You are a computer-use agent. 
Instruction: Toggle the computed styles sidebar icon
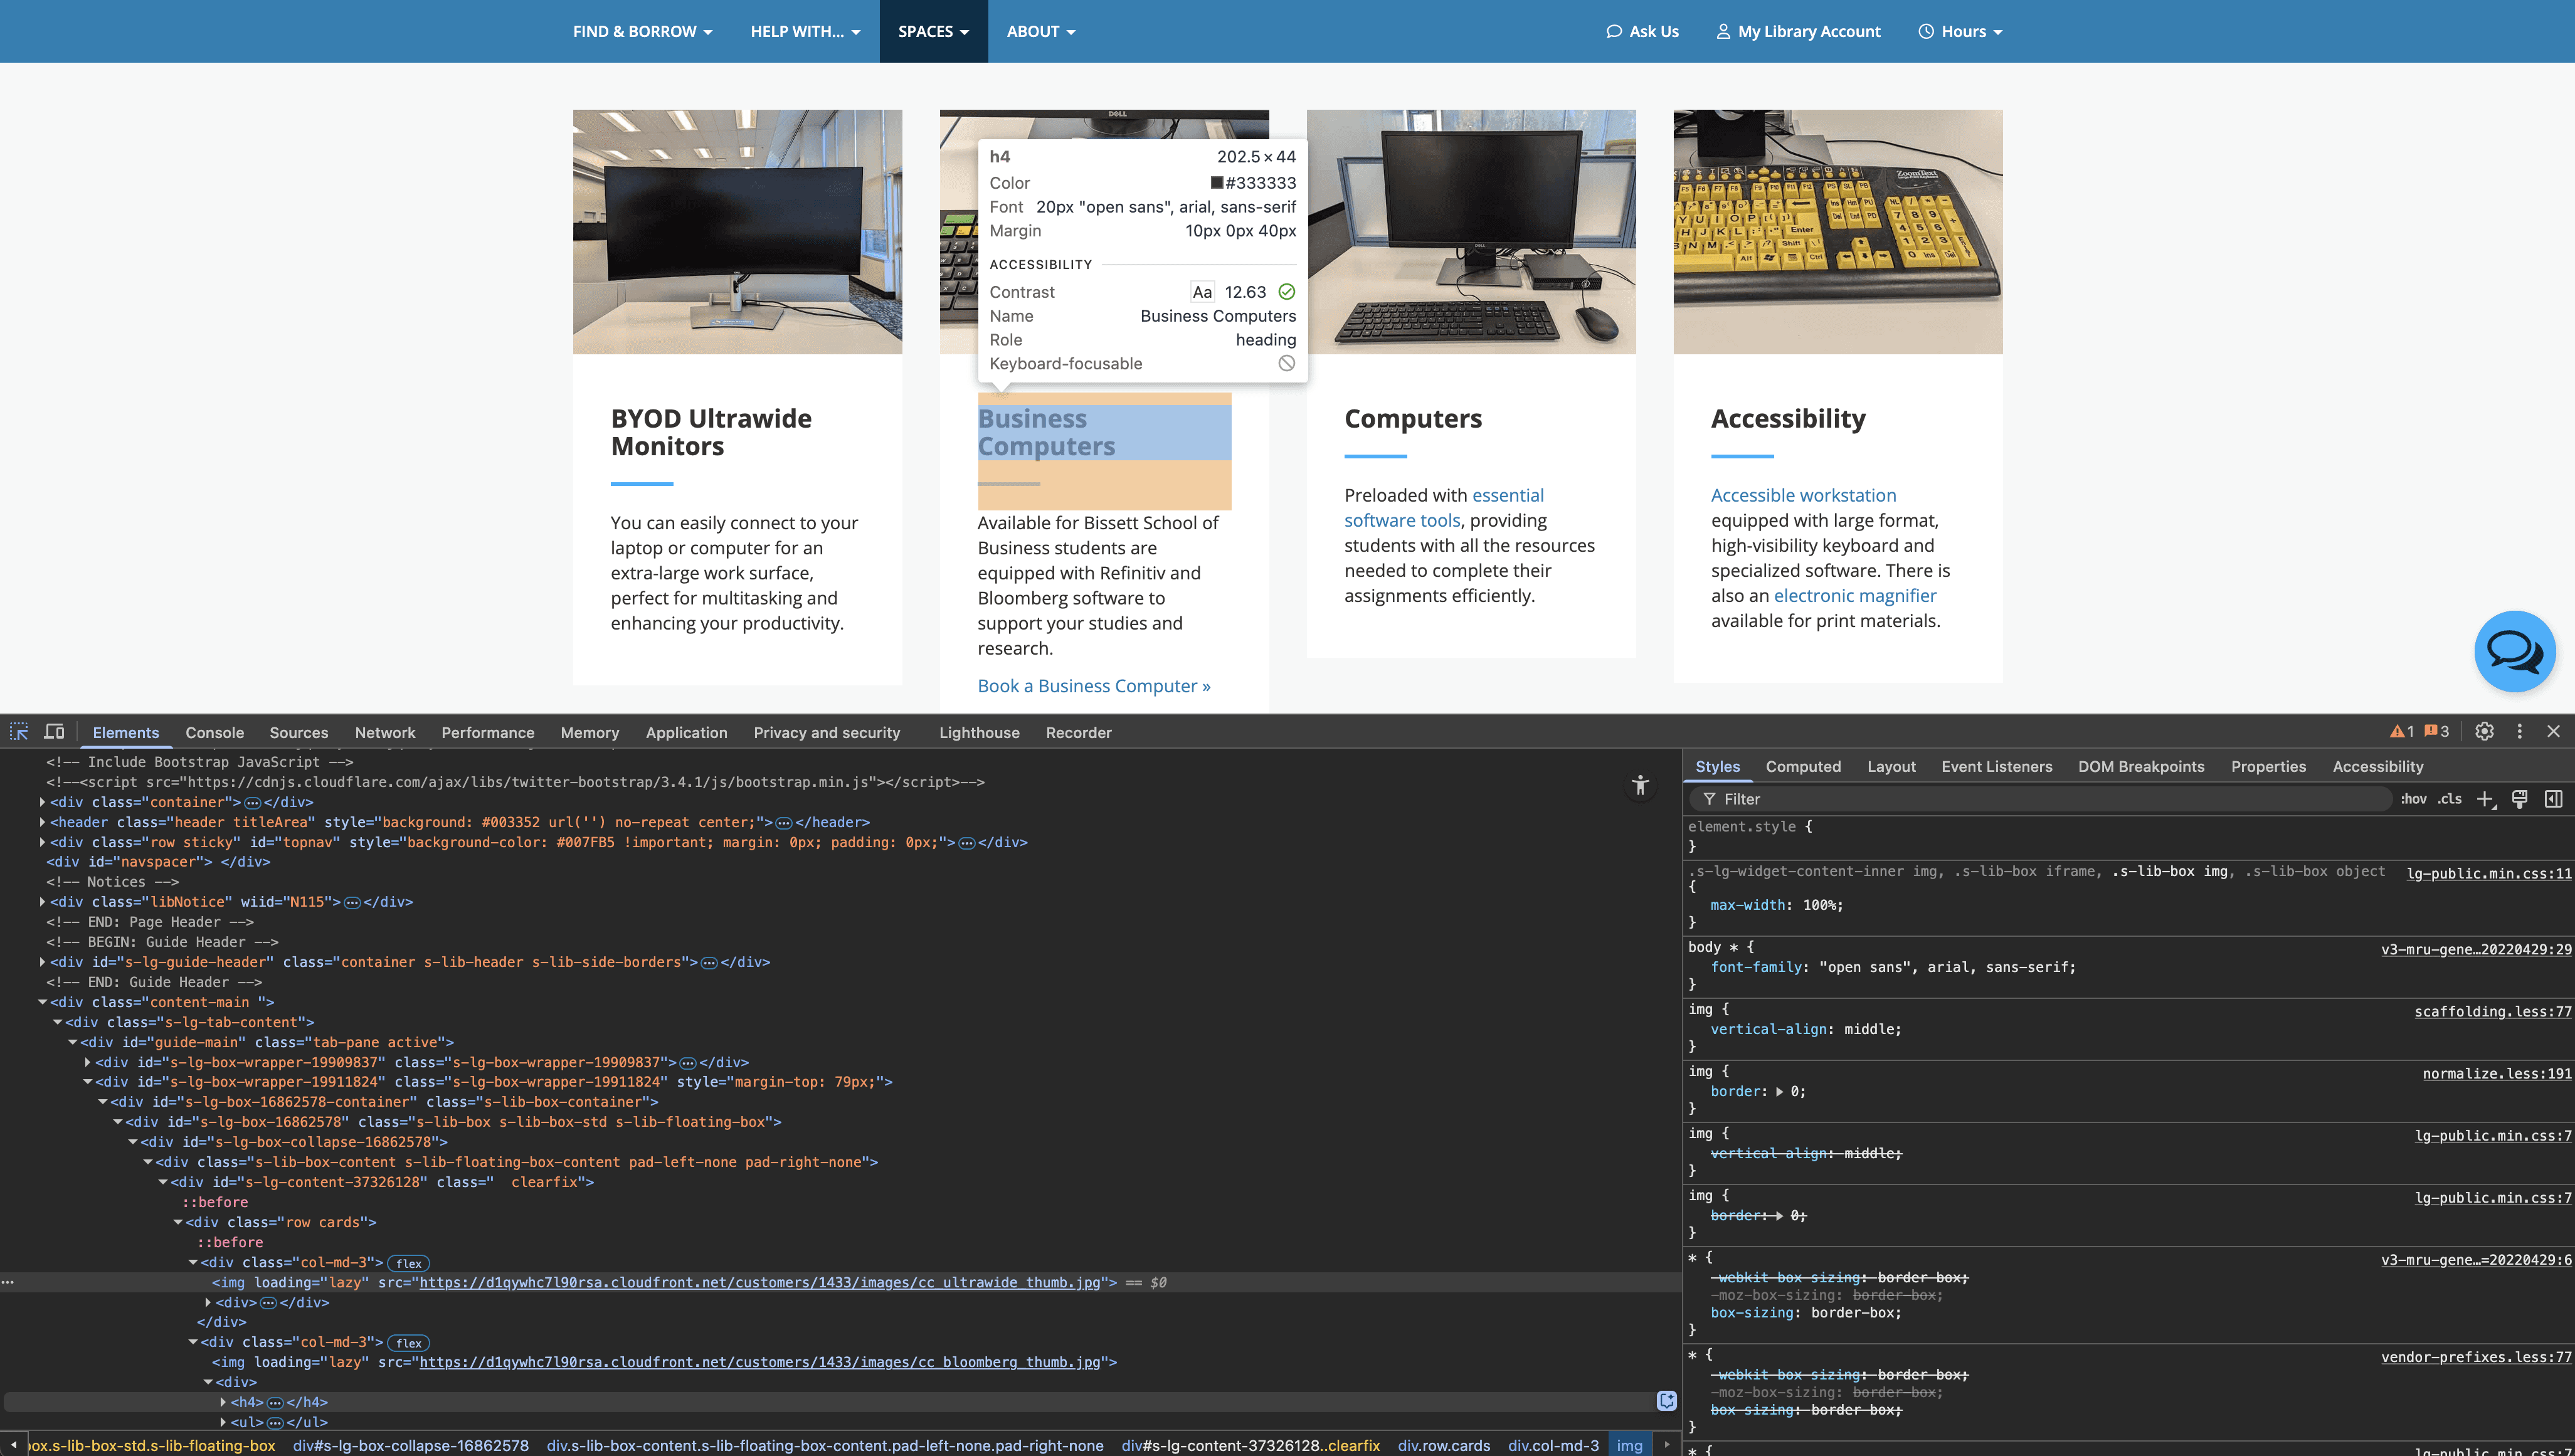pos(2553,798)
